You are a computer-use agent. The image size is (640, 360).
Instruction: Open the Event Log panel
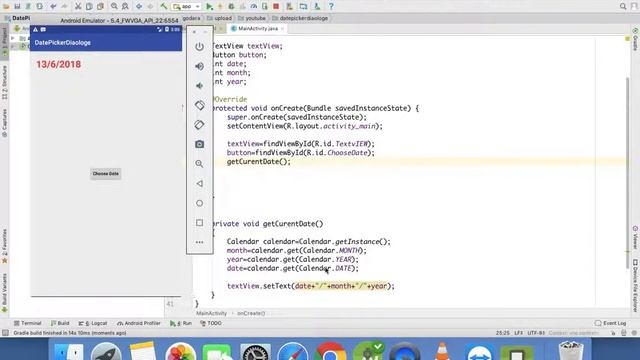click(x=611, y=323)
